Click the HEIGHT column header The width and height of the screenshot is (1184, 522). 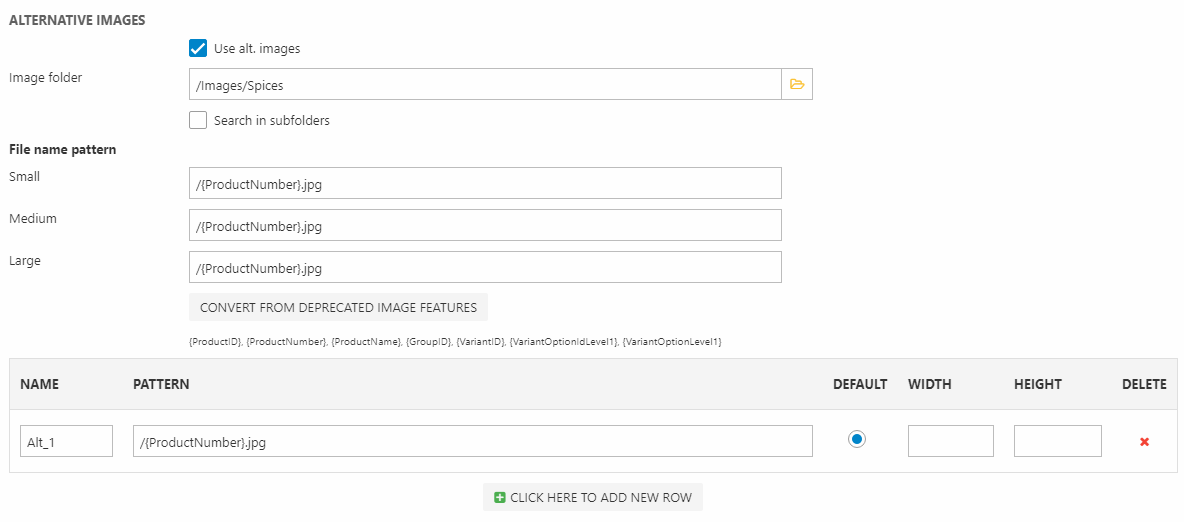[x=1037, y=384]
